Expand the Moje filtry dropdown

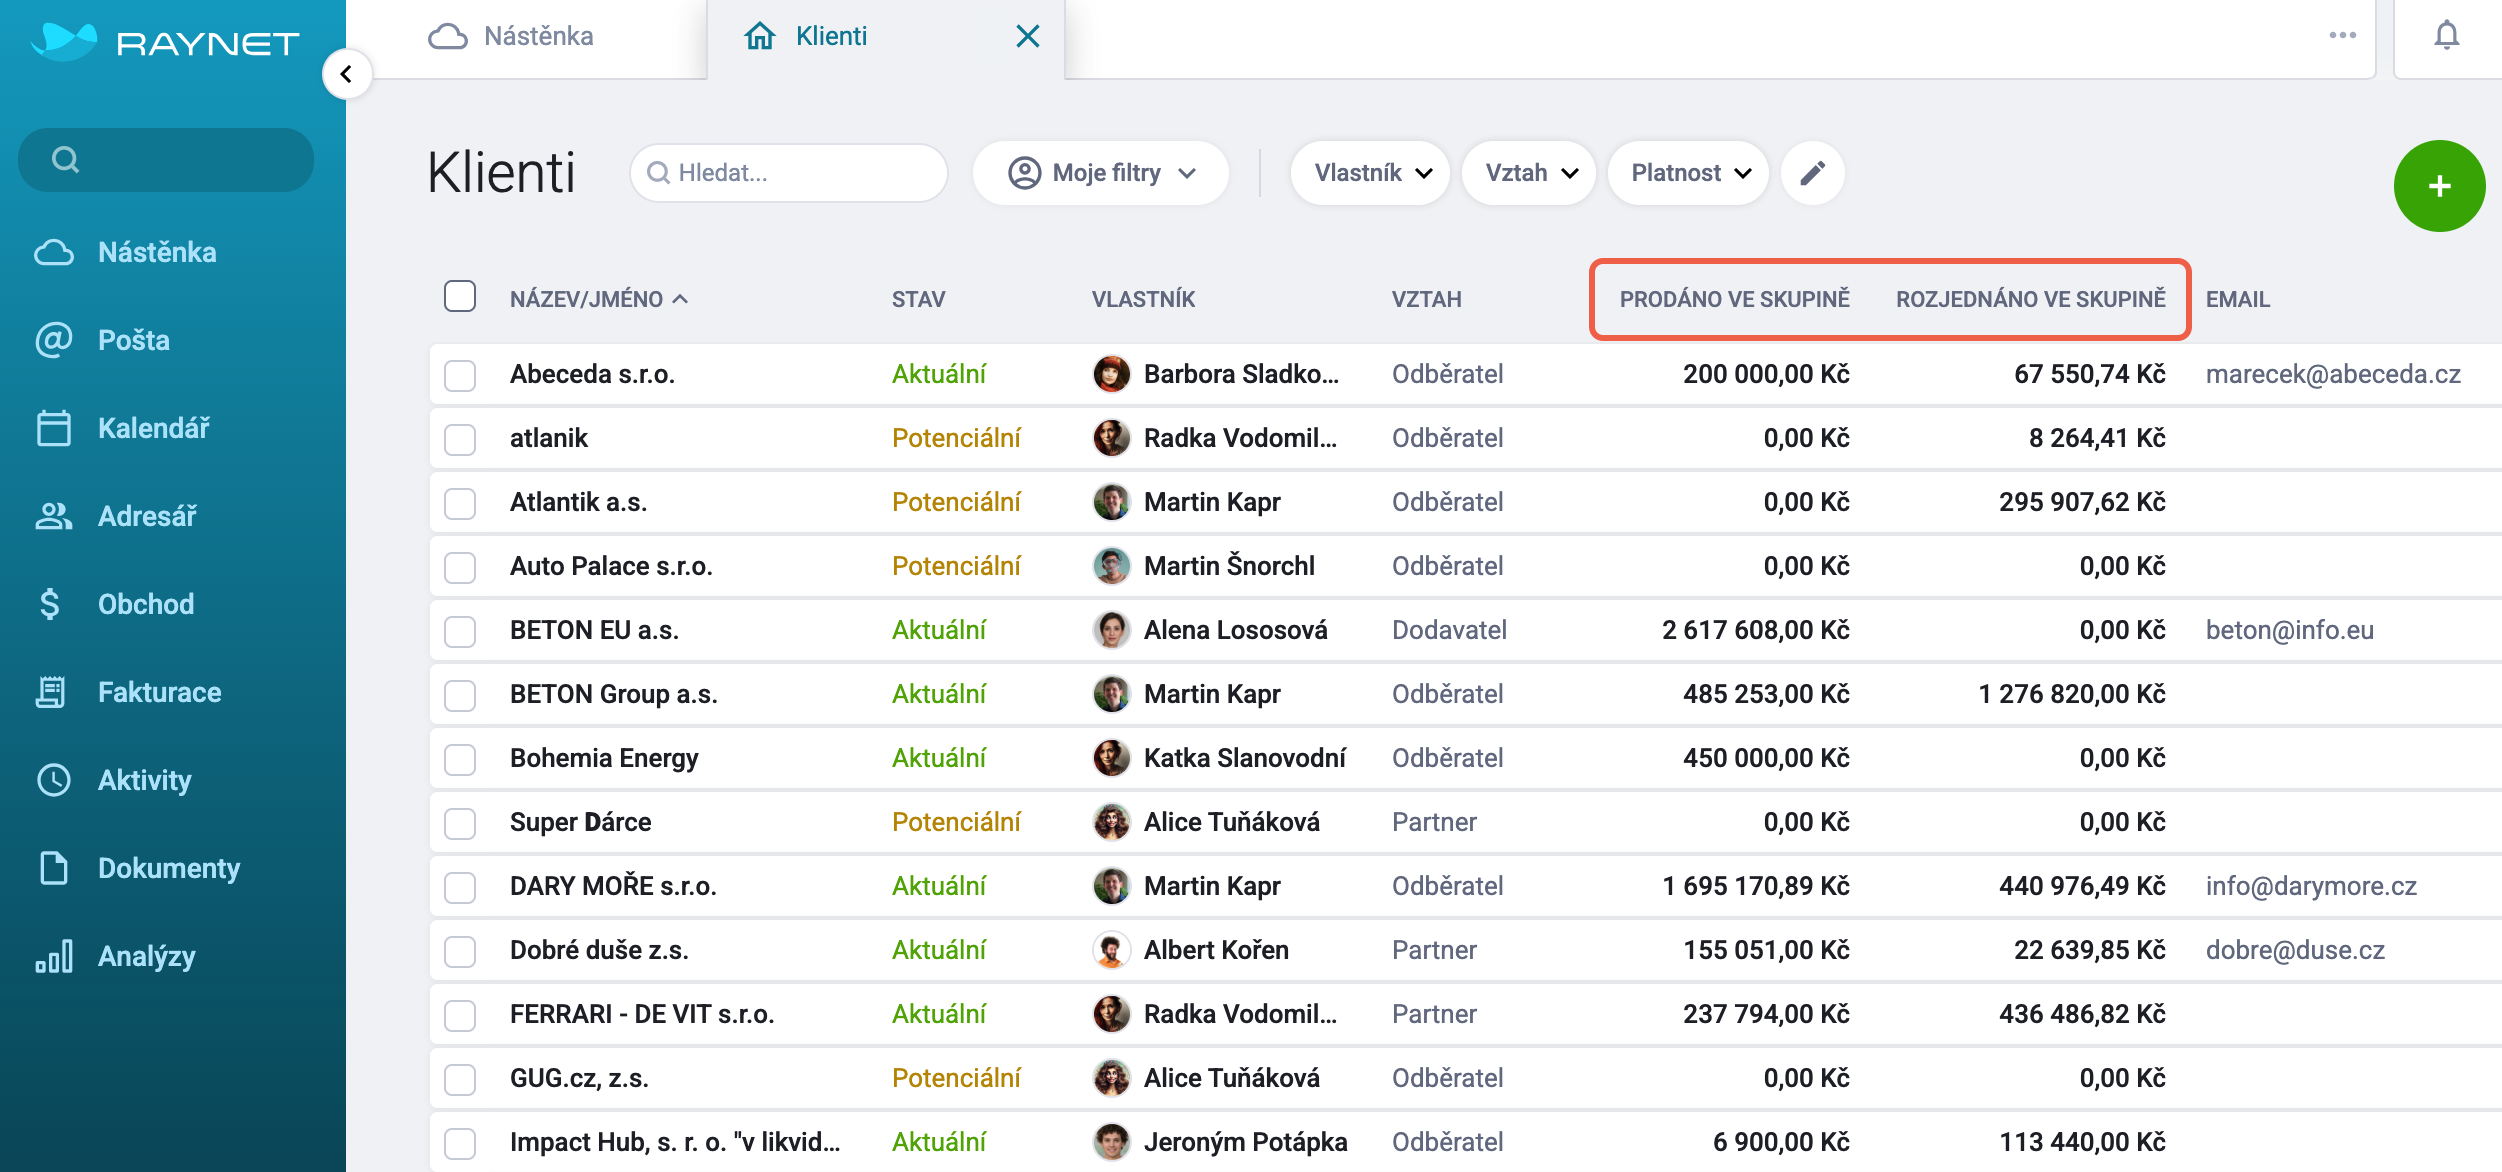coord(1100,173)
